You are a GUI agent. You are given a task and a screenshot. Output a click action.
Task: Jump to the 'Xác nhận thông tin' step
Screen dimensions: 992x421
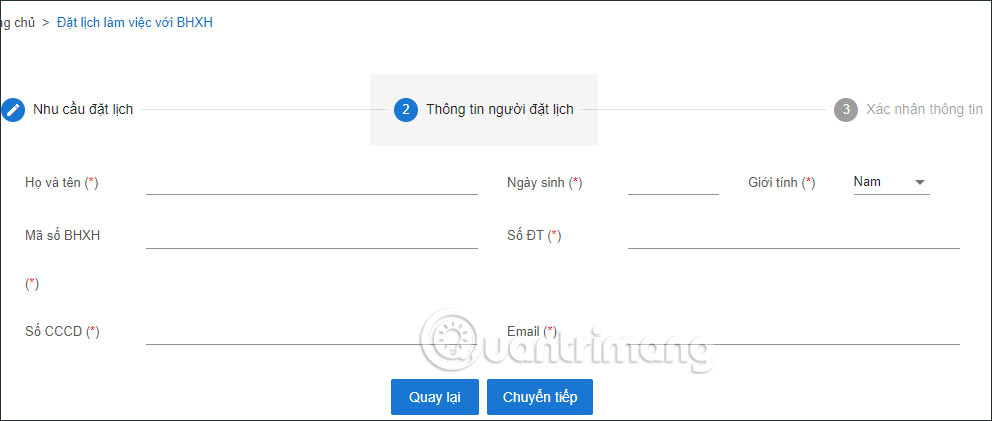(924, 110)
